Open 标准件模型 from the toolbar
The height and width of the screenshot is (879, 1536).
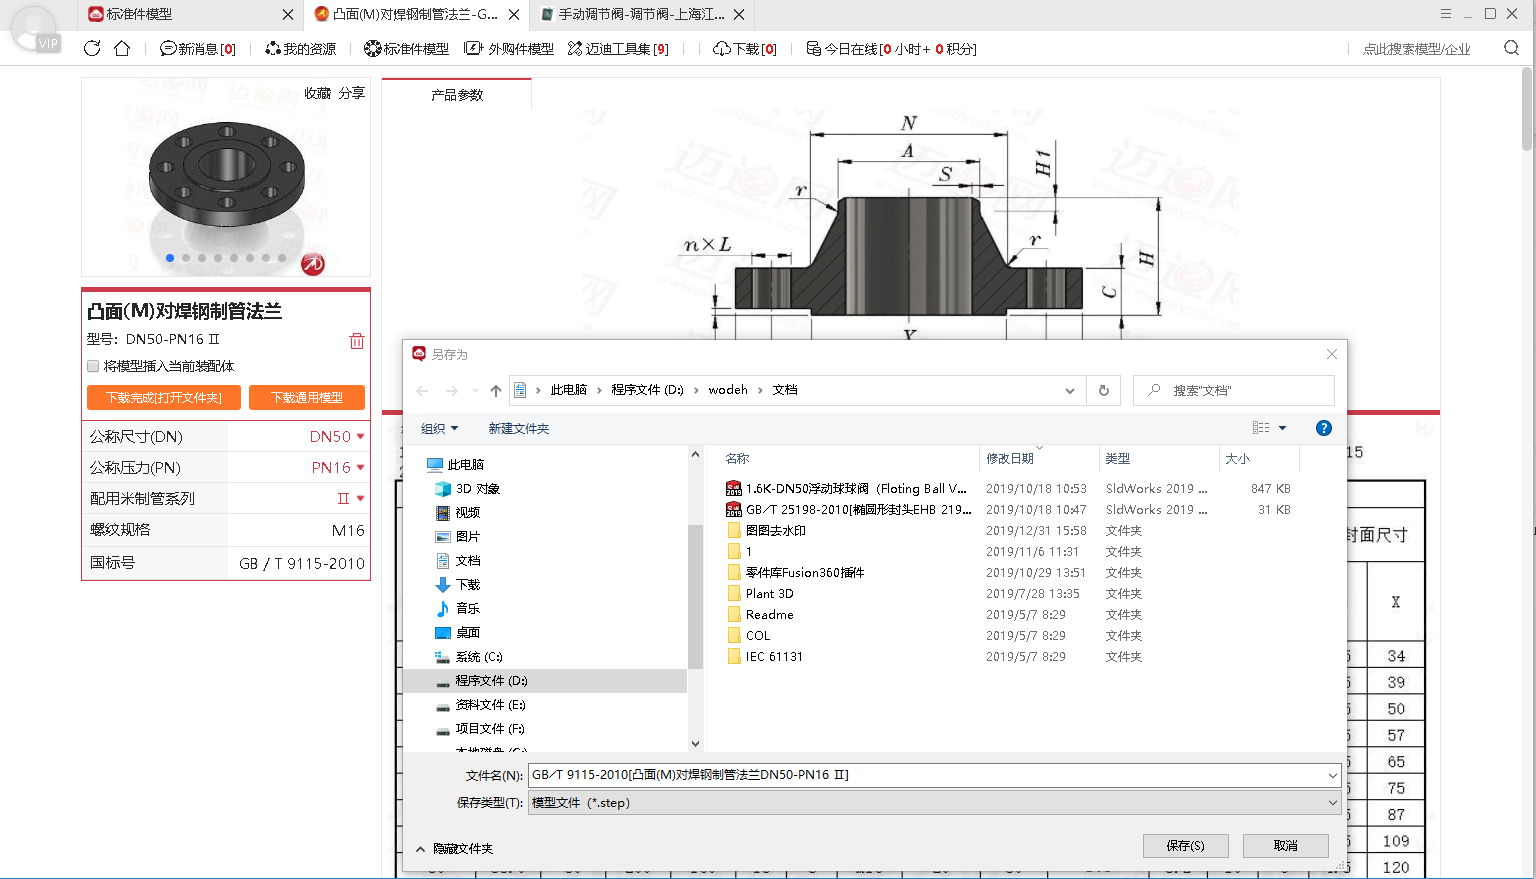tap(406, 48)
